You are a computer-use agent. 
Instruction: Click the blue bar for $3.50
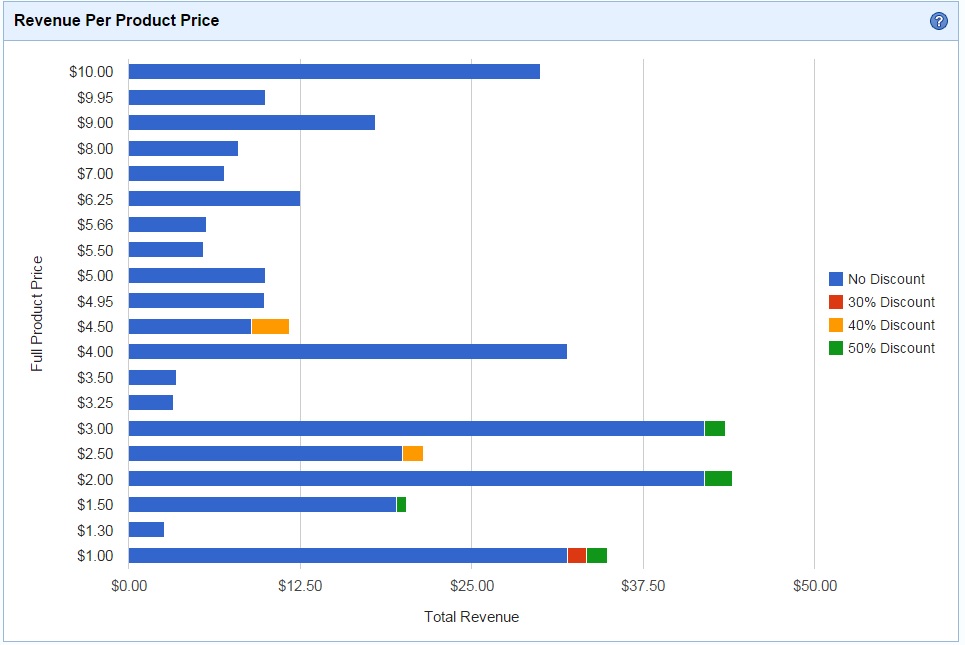point(153,377)
